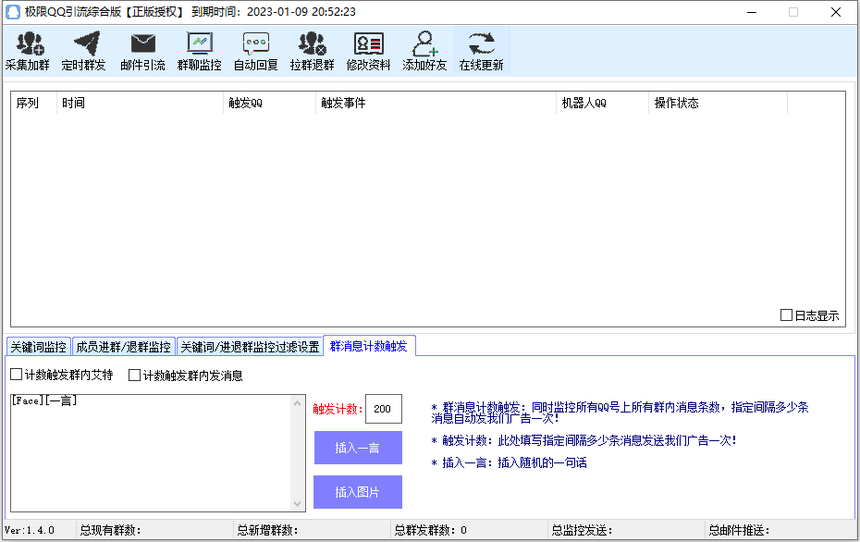Switch to the 关键词监控 tab
Viewport: 860px width, 542px height.
pos(38,347)
